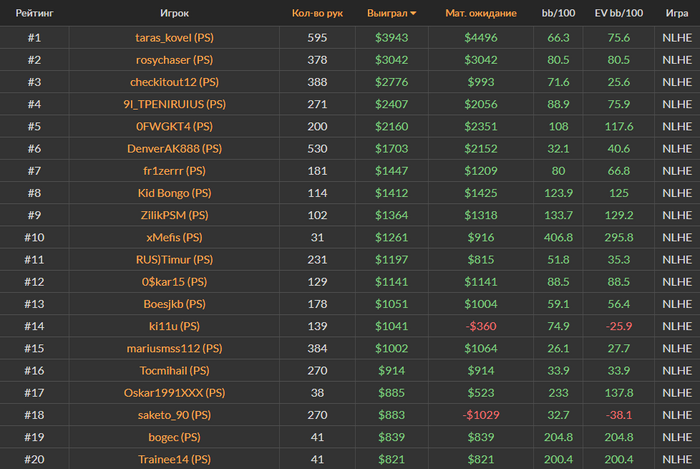
Task: Open ZilikPSM (PS) profile link
Action: click(174, 215)
